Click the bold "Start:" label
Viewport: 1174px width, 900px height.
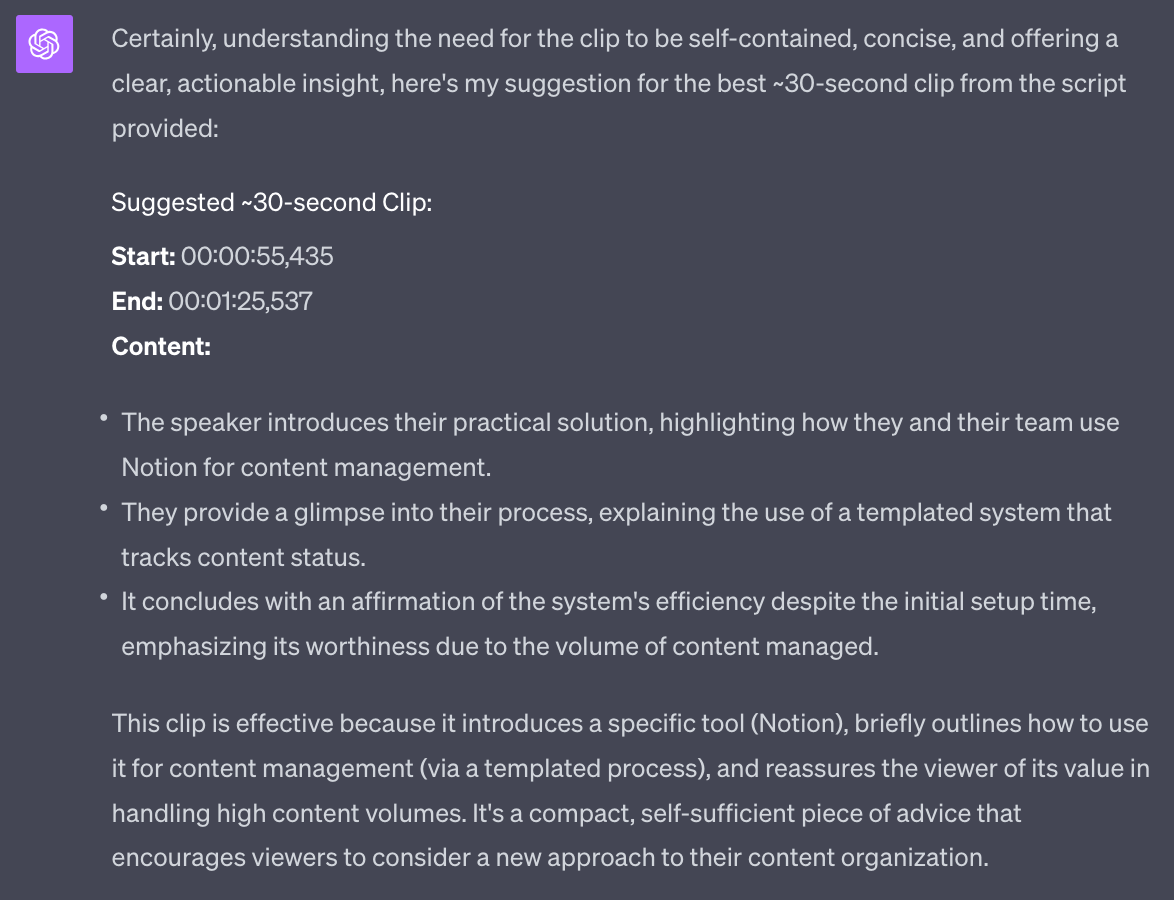(143, 256)
